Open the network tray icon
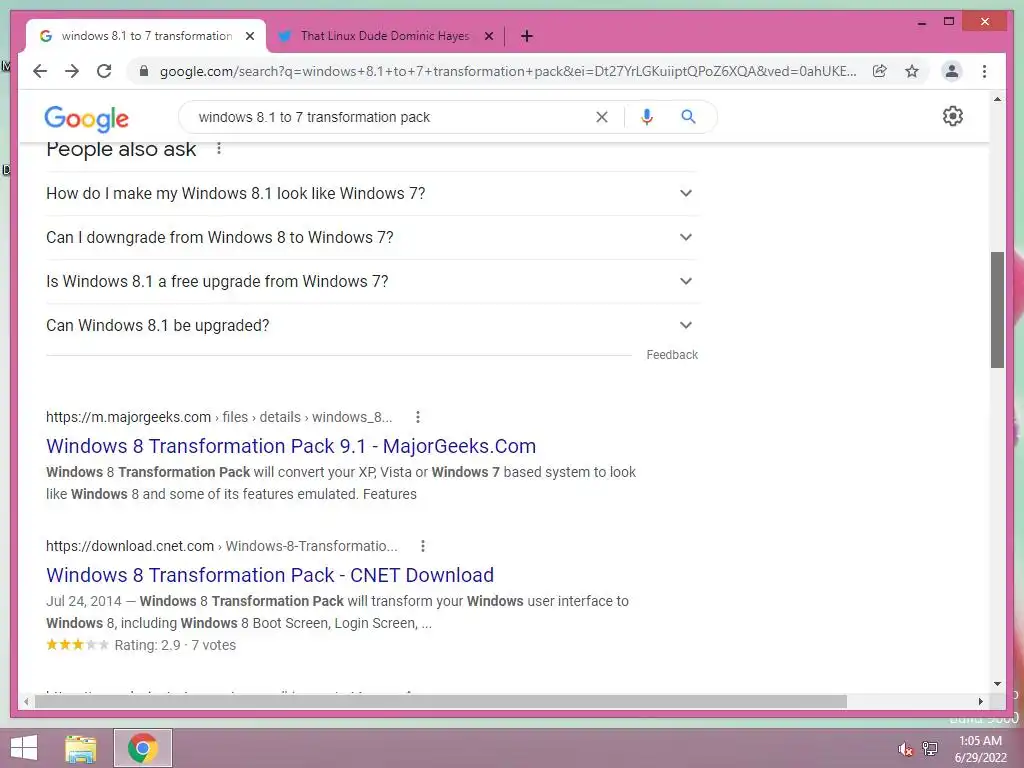Screen dimensions: 1024x768 pos(930,748)
